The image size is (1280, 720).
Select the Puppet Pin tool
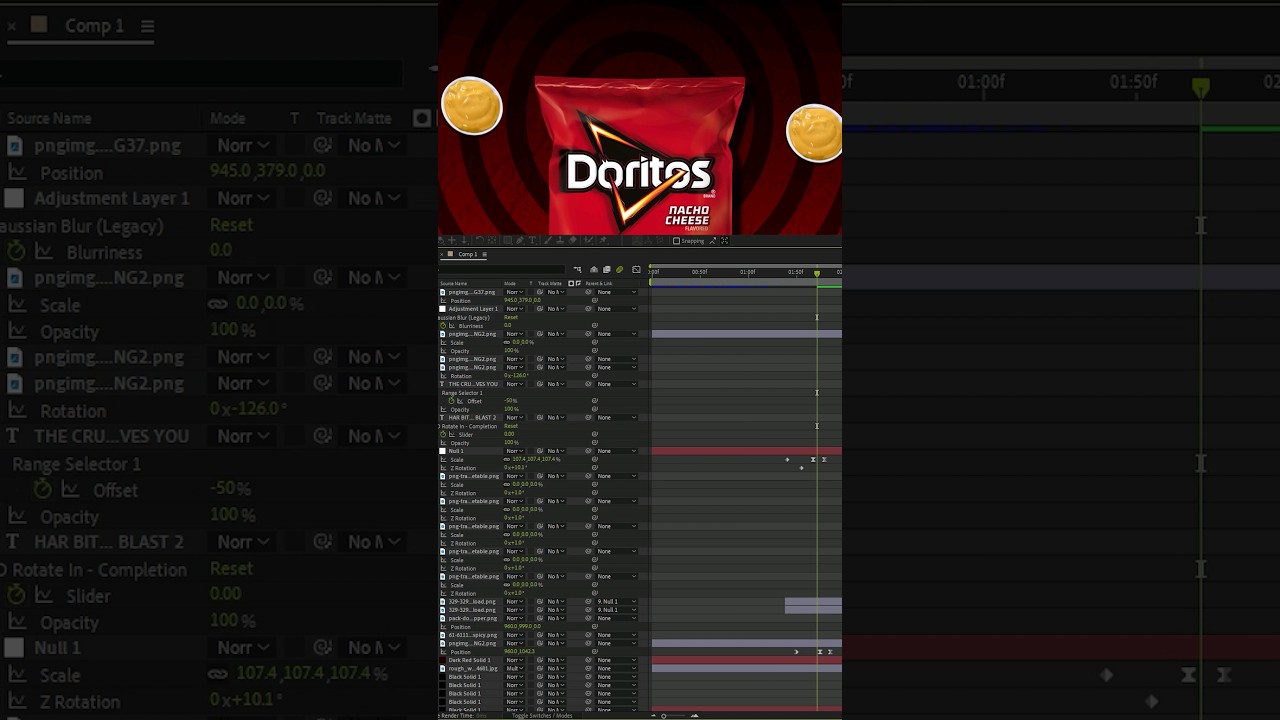point(603,241)
